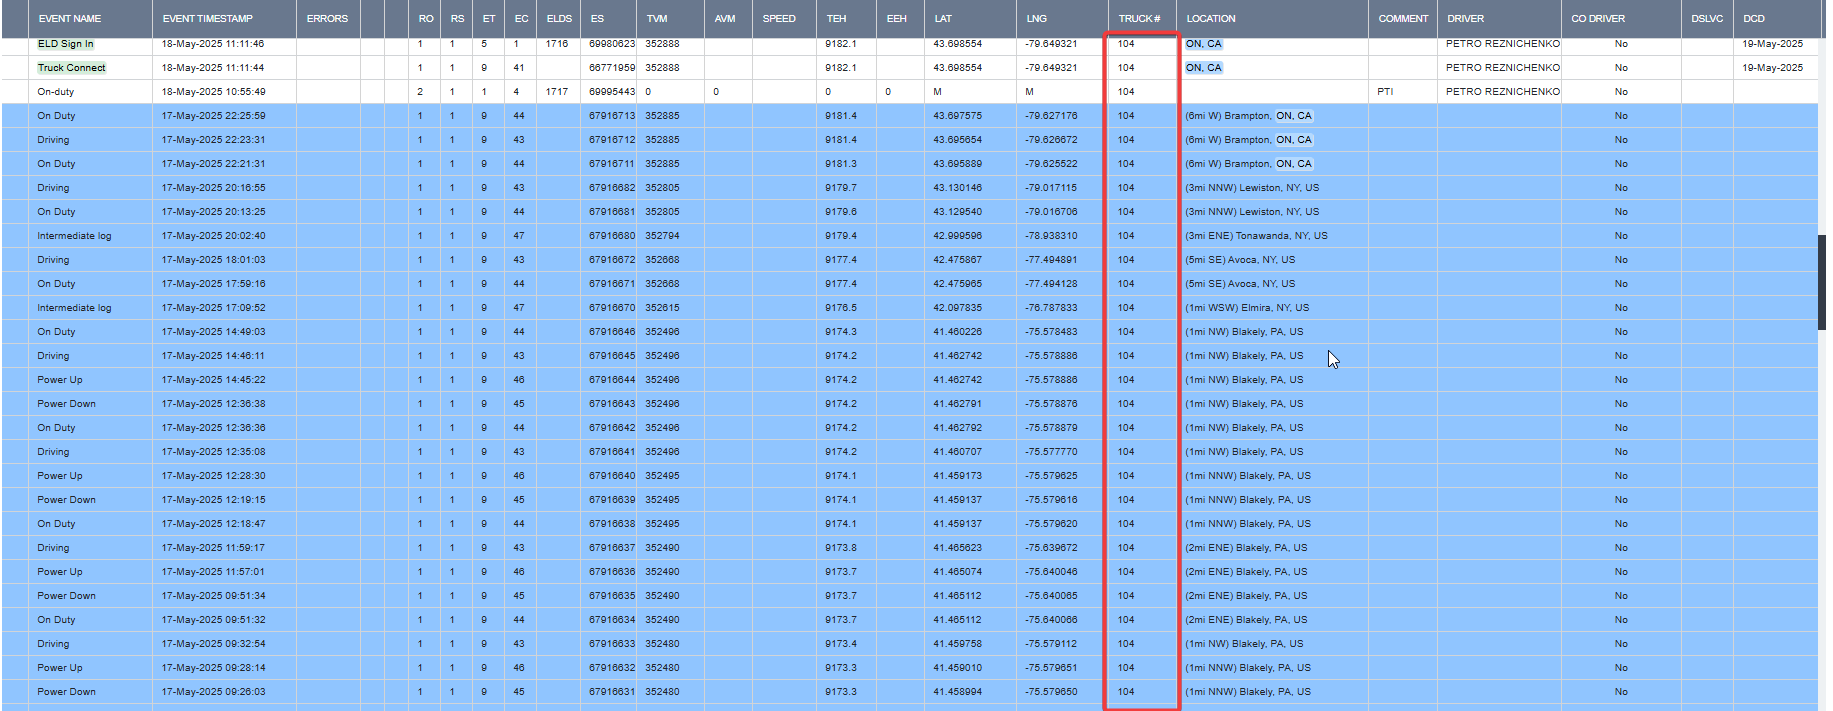The image size is (1833, 711).
Task: Select timestamp '17-May-2025 09:26:03'
Action: pyautogui.click(x=213, y=692)
